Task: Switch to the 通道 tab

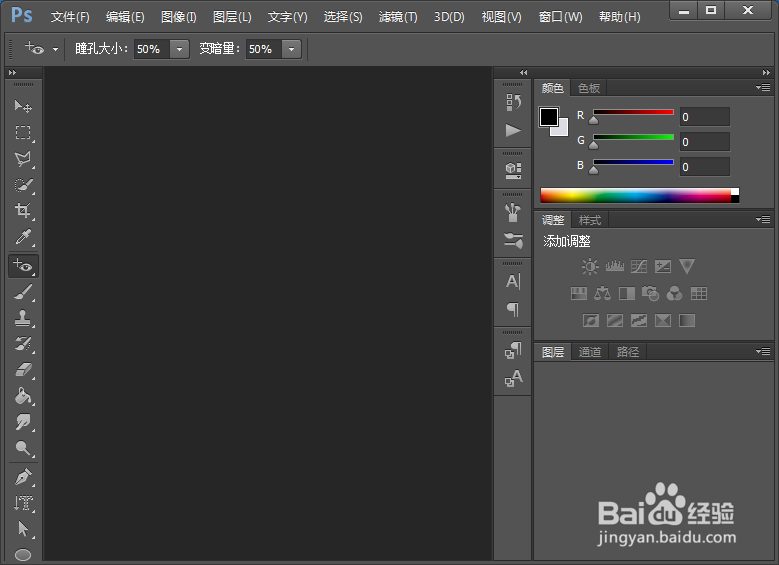Action: point(590,352)
